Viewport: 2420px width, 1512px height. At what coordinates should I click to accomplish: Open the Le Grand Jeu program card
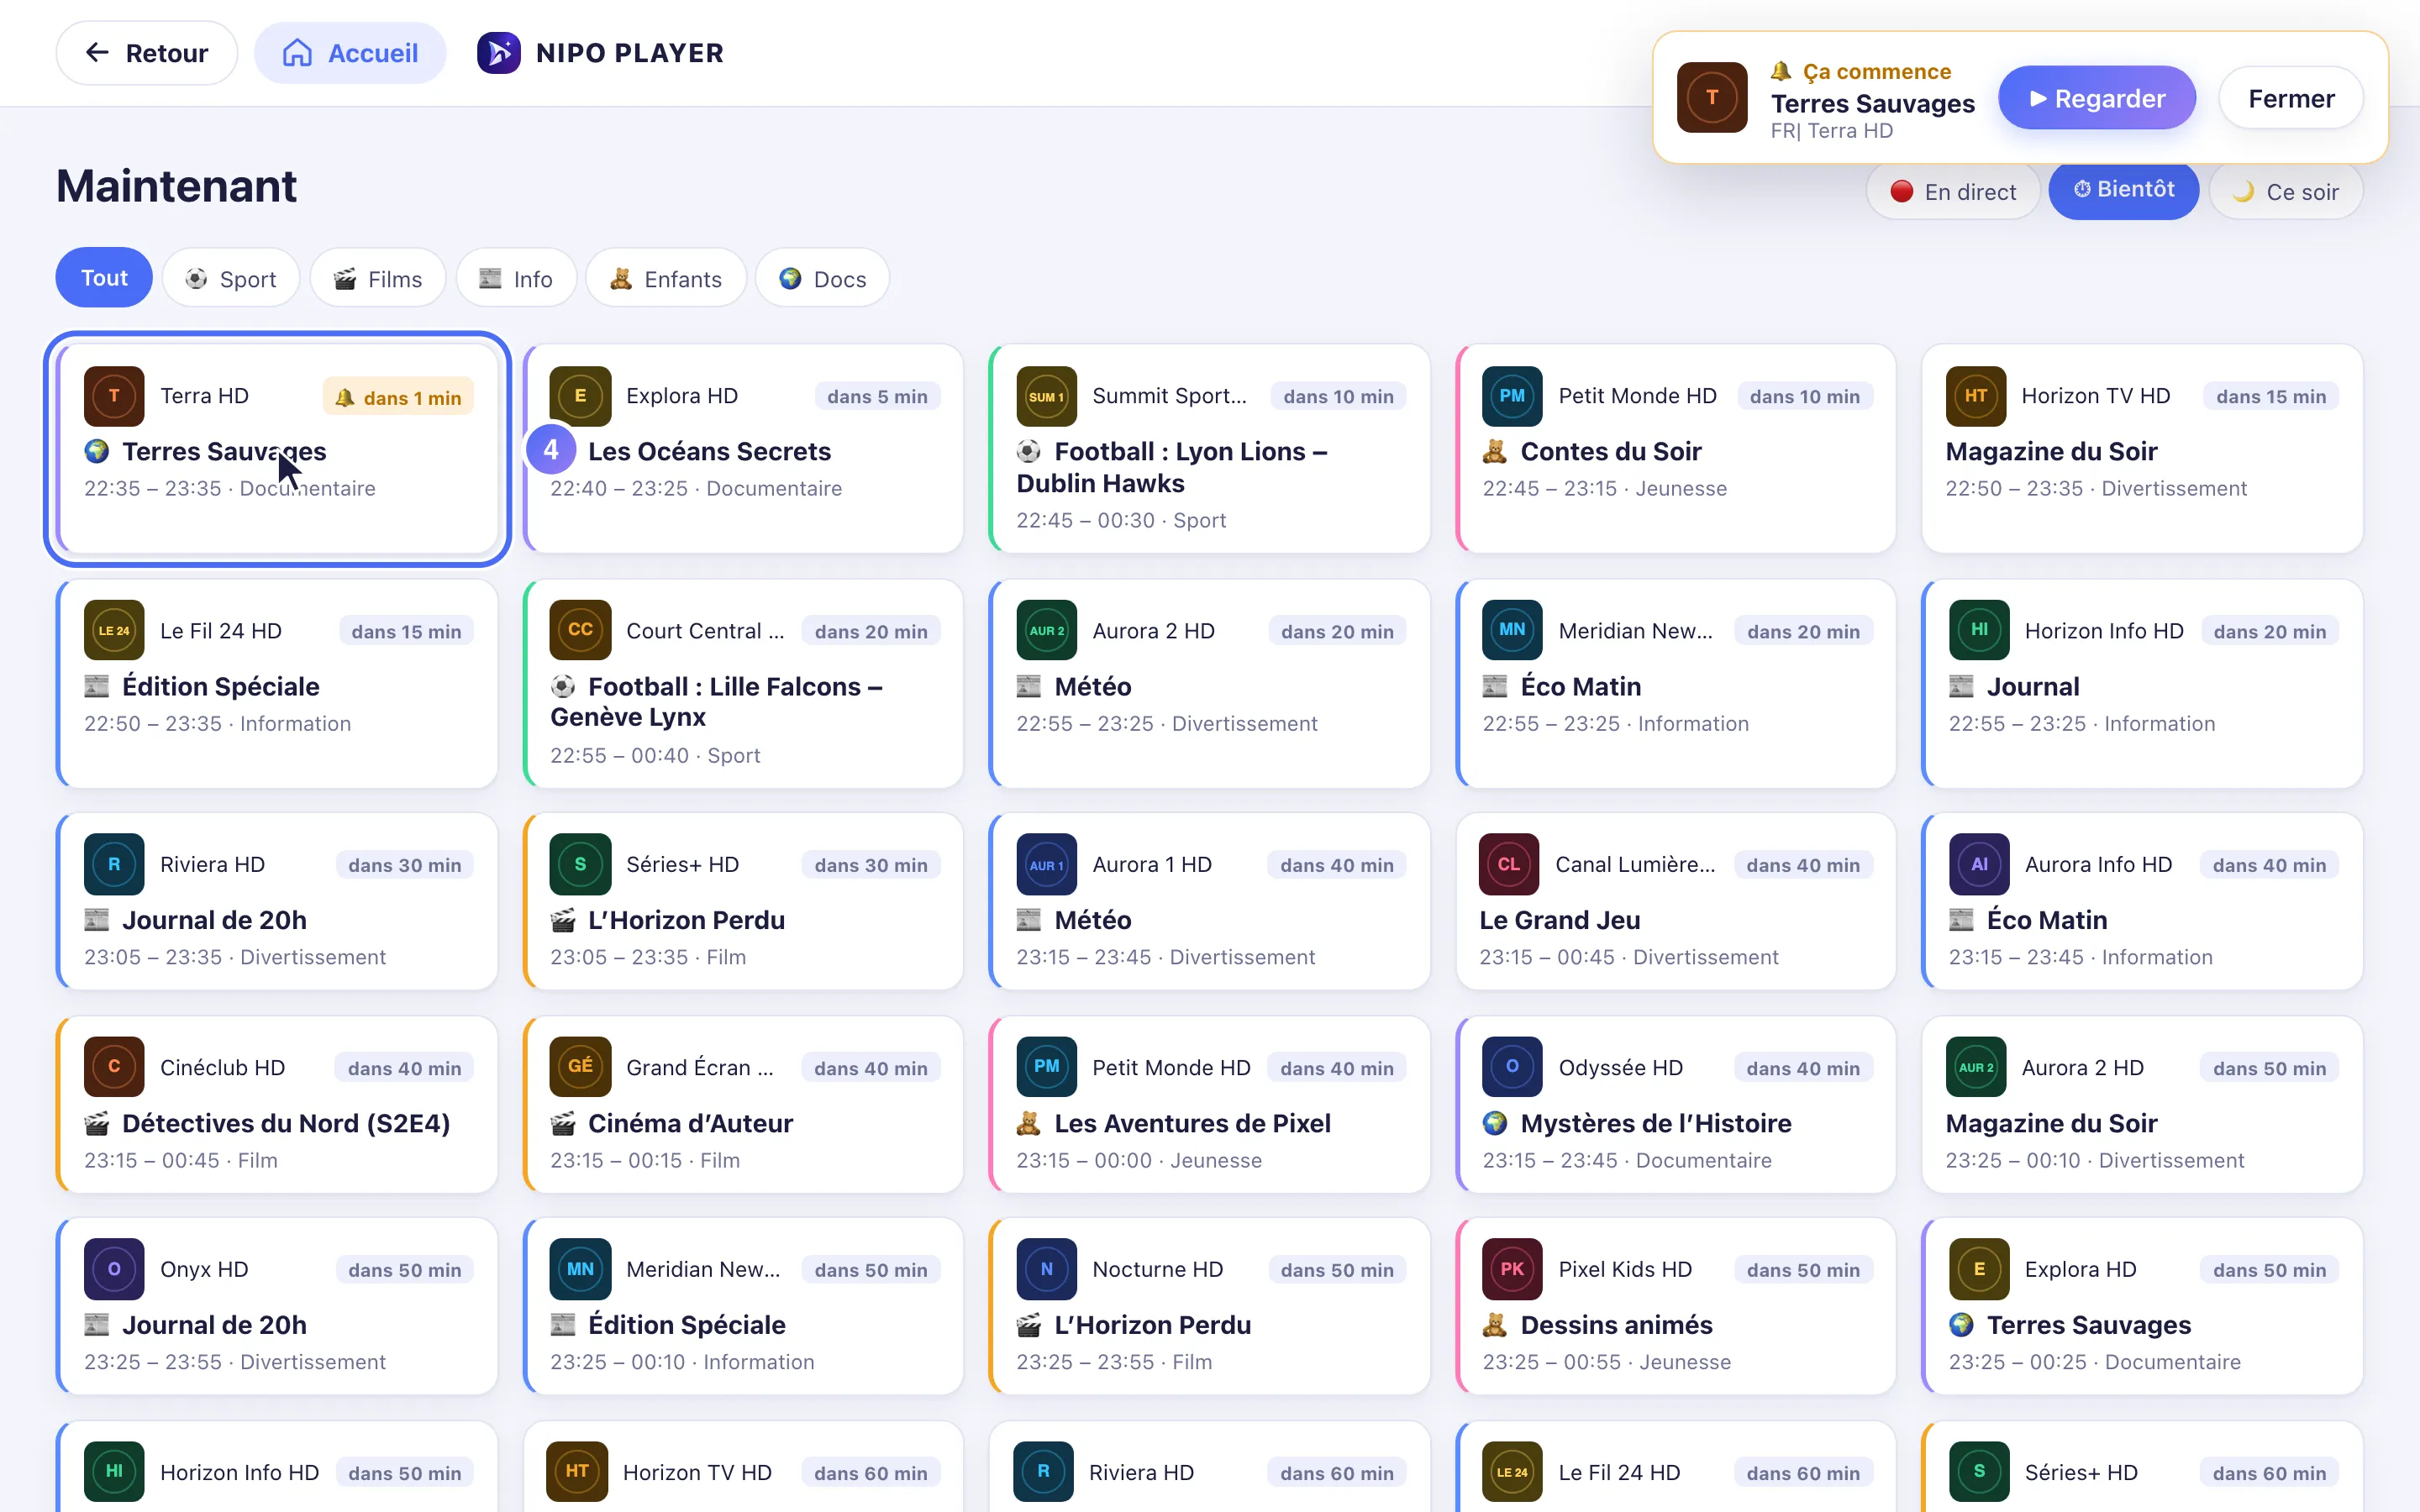pos(1676,901)
